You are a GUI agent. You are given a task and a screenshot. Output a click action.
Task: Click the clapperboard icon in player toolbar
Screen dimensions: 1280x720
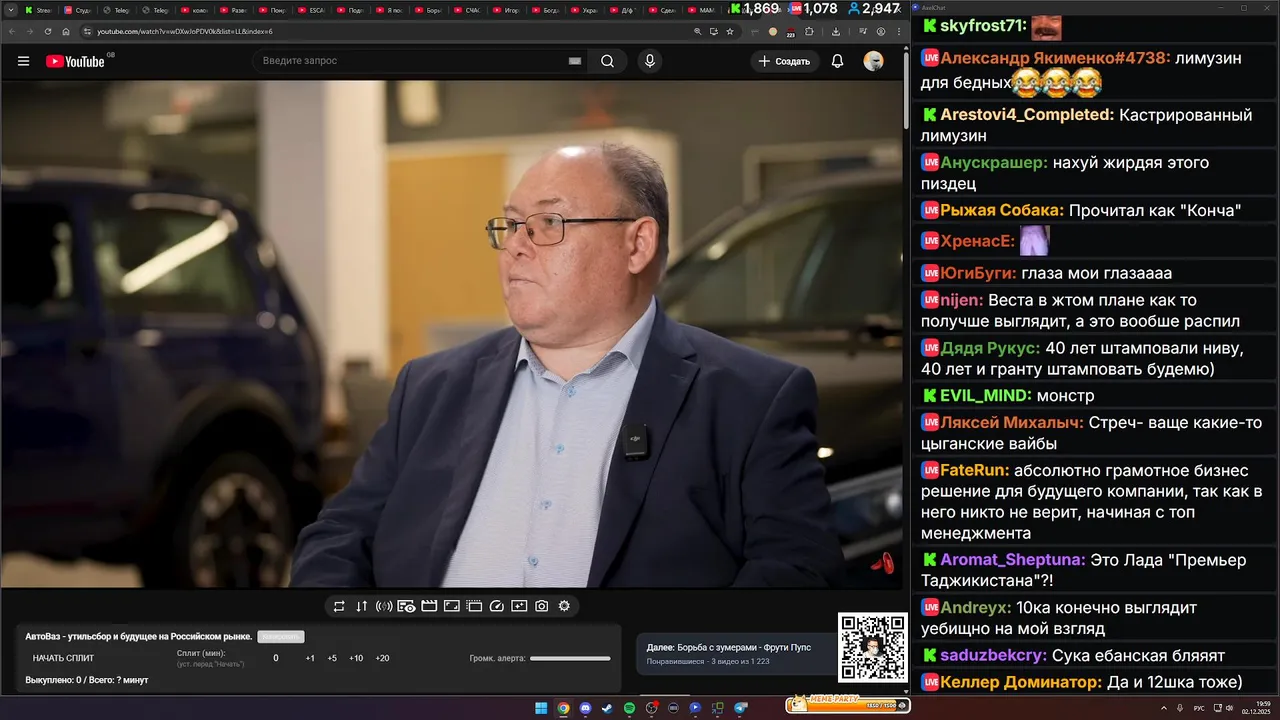point(429,606)
